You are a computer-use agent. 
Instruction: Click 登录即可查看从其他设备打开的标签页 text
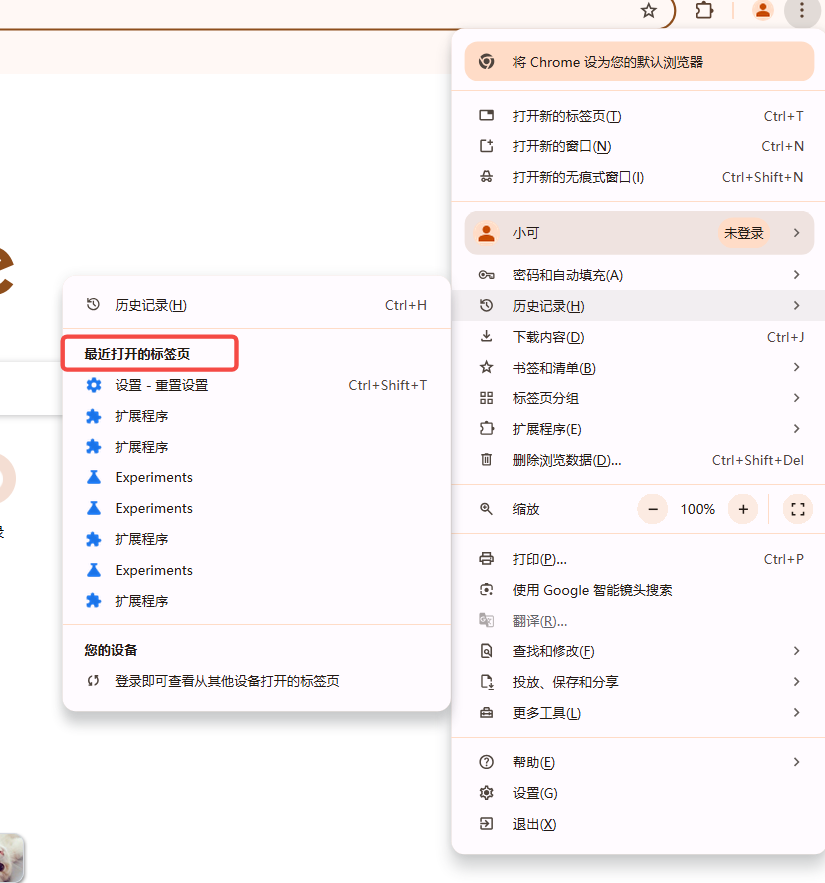(228, 681)
